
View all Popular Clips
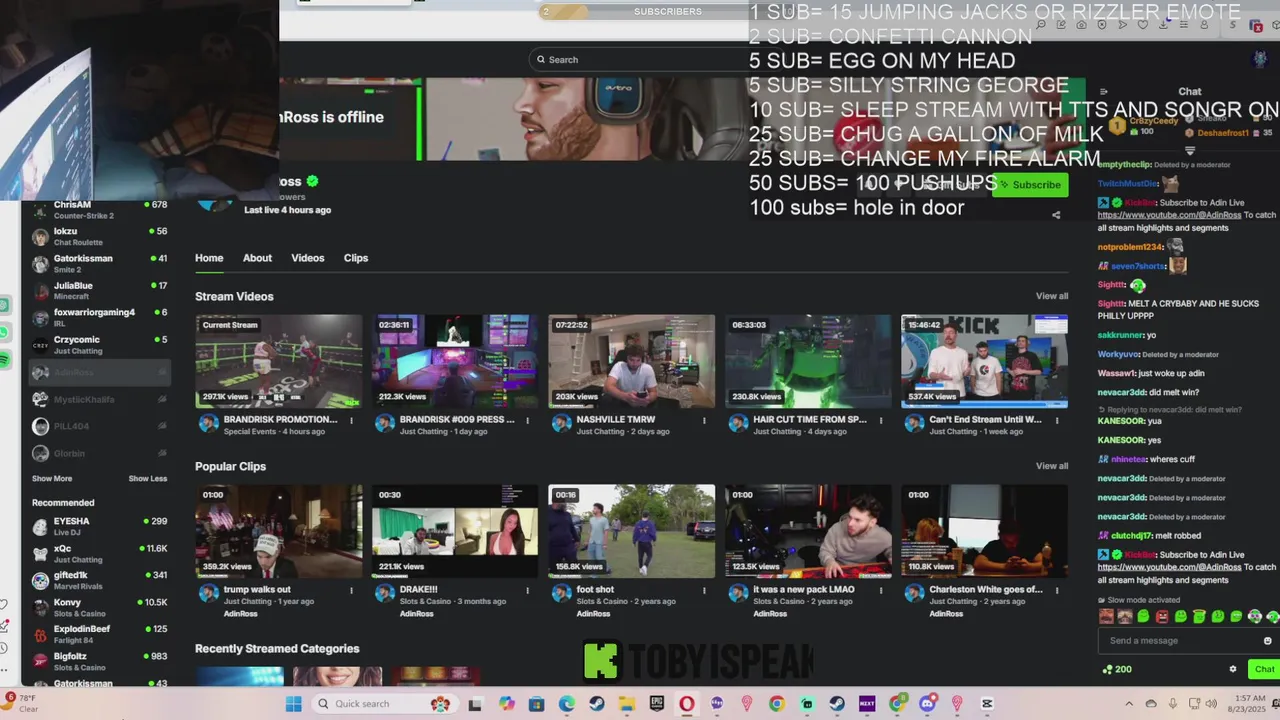1052,466
